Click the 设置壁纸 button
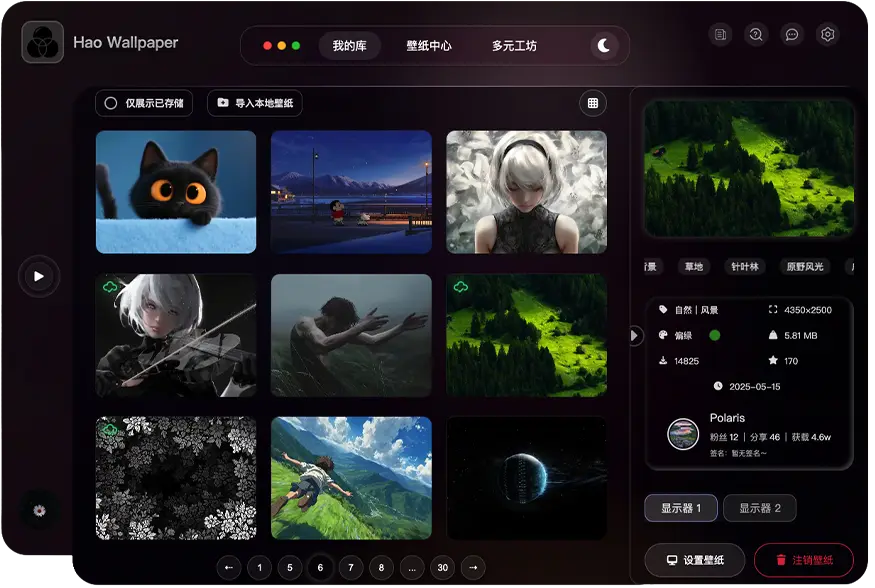The height and width of the screenshot is (588, 875). [x=694, y=559]
